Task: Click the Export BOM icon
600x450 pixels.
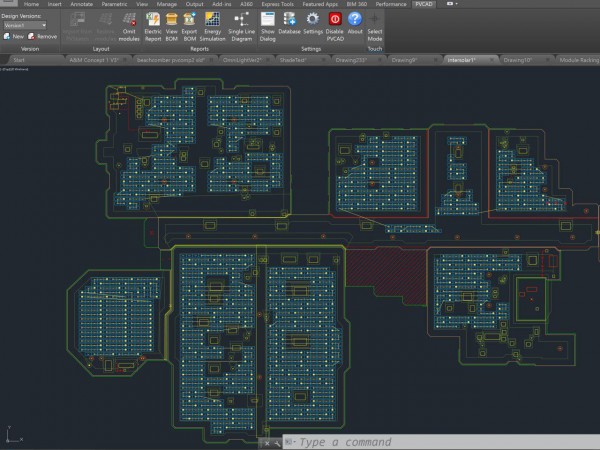Action: coord(188,20)
